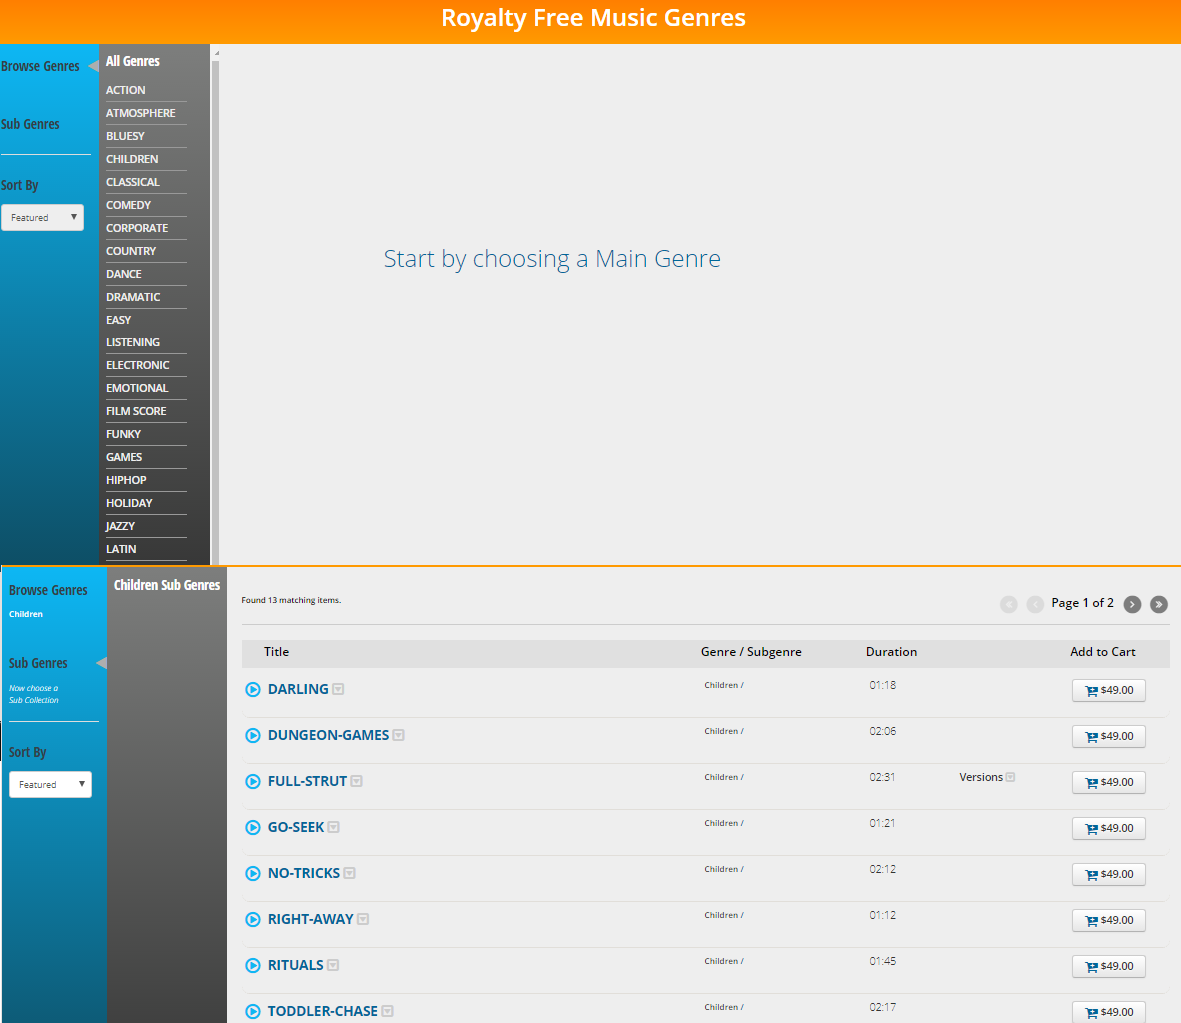
Task: Play the TODDLER-CHASE track preview
Action: (253, 1011)
